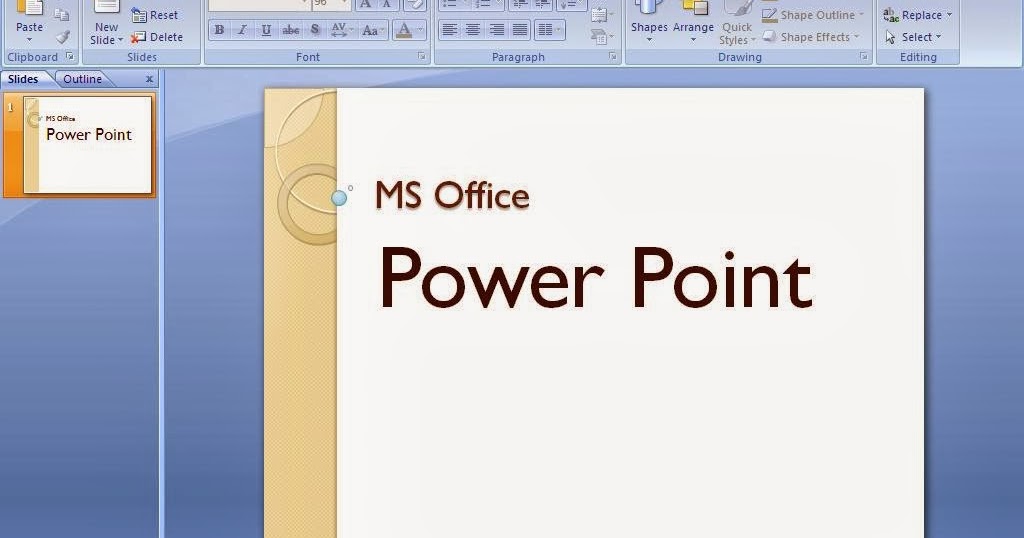Click the New Slide icon

pos(106,7)
